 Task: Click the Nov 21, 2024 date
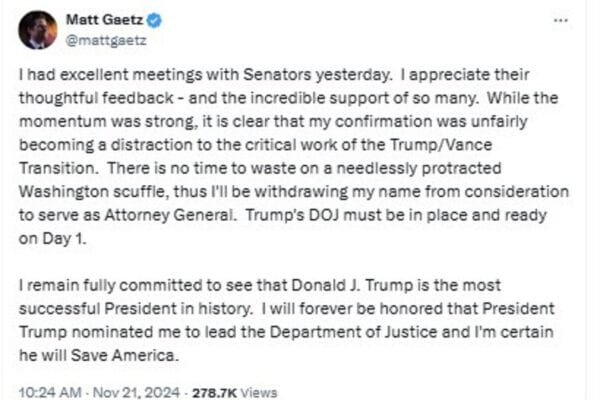tap(136, 393)
